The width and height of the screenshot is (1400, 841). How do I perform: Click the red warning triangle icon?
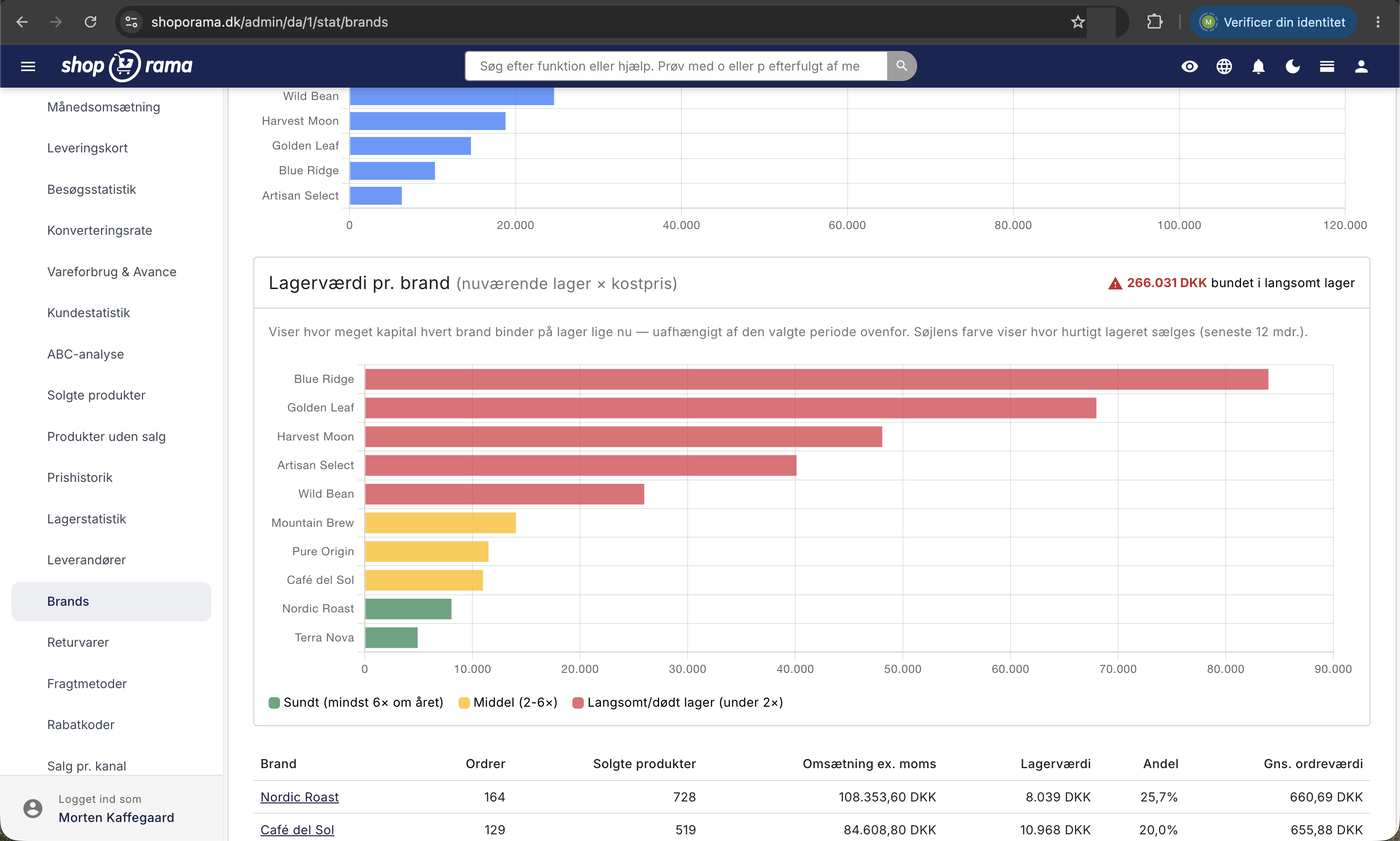click(1115, 283)
